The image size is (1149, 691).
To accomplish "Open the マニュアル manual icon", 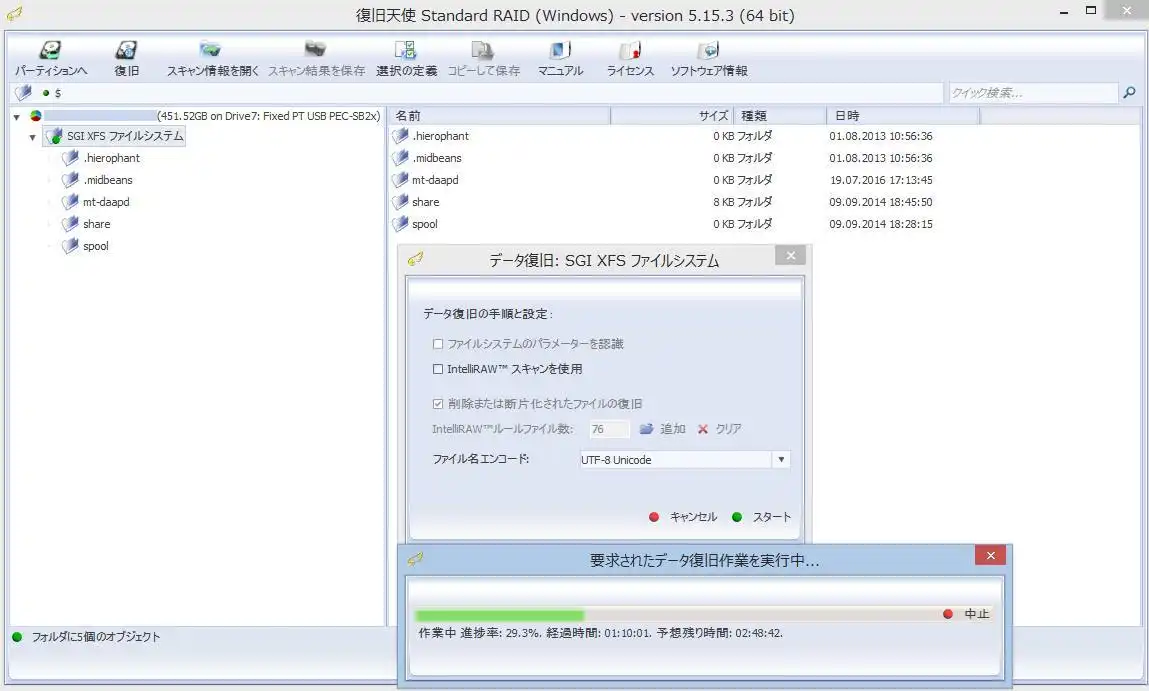I will 560,51.
